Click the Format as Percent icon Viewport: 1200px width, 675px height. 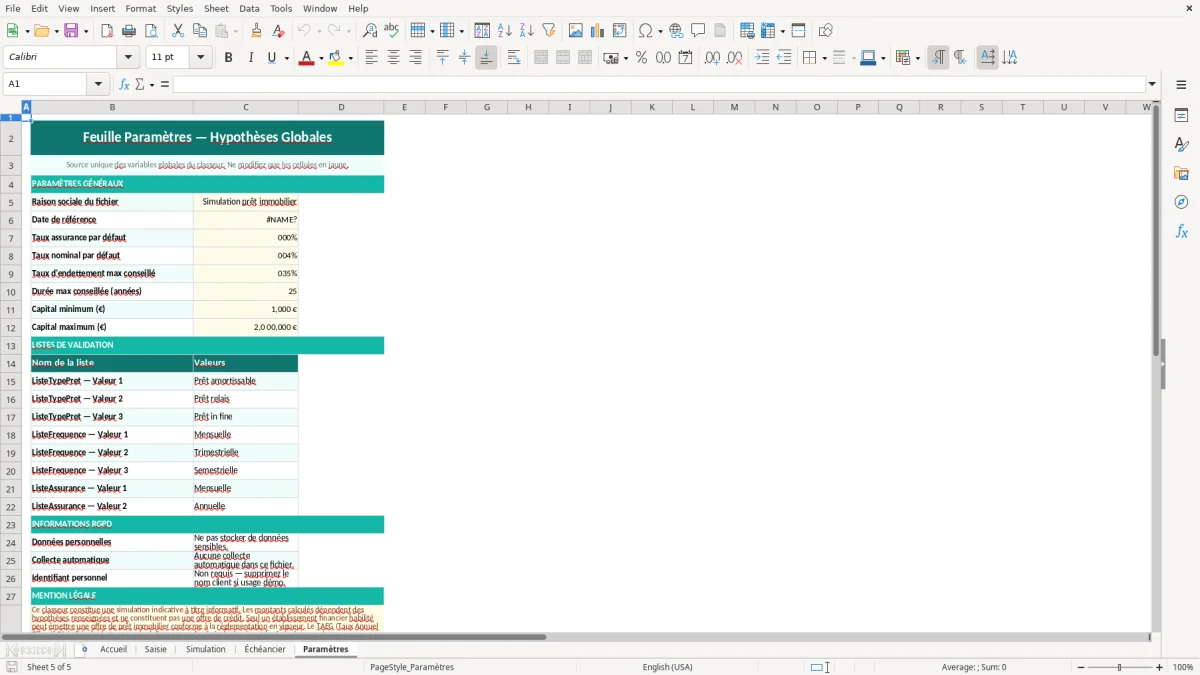[642, 58]
